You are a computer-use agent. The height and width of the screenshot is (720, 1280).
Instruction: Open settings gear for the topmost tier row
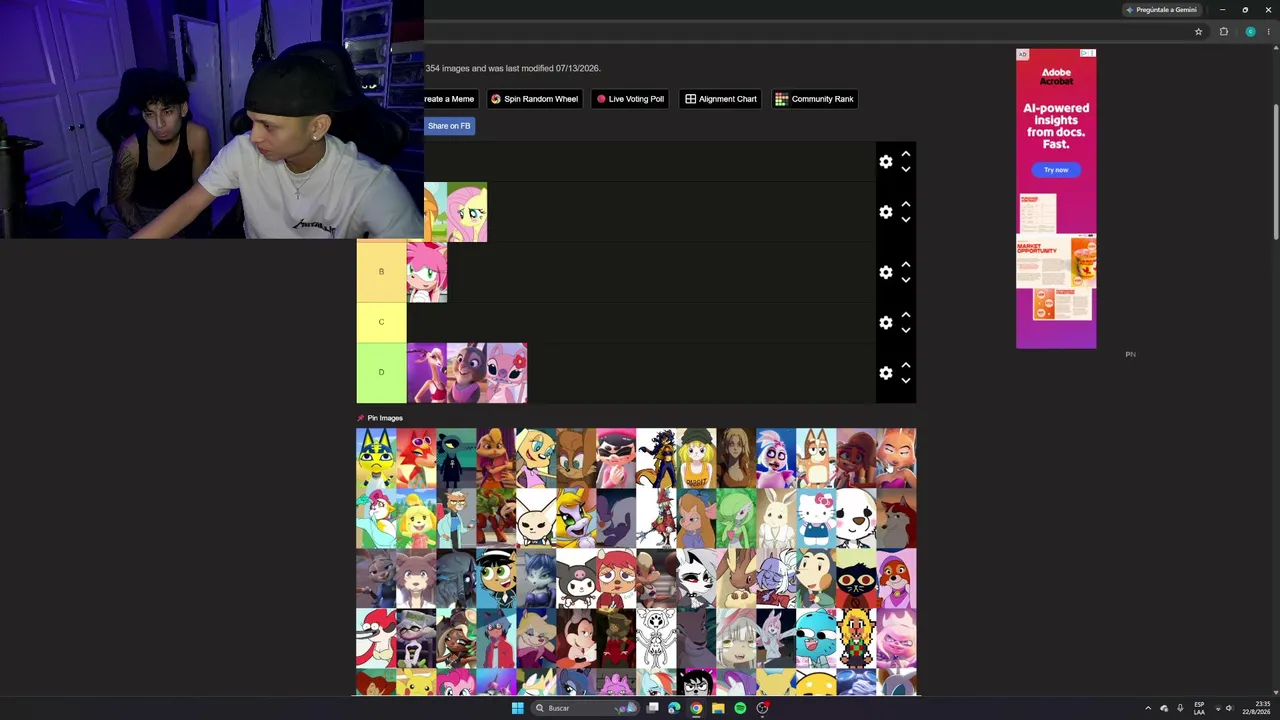[885, 162]
